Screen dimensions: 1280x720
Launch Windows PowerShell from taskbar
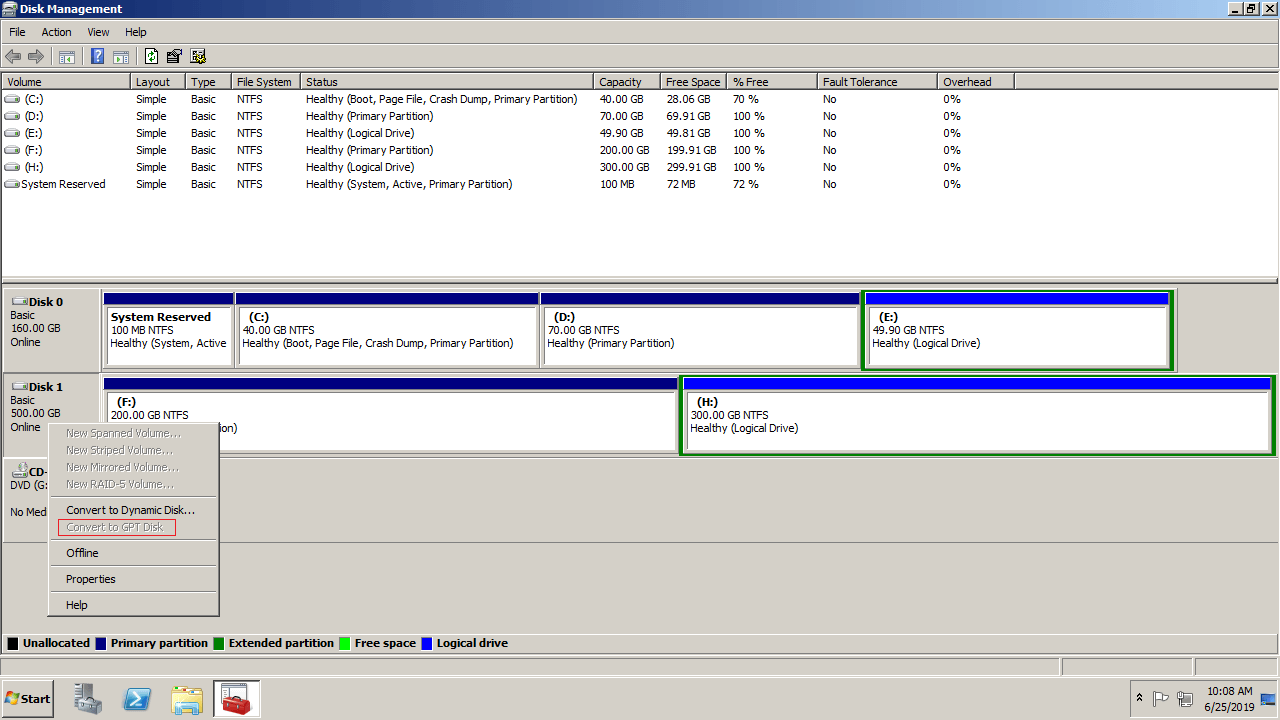coord(137,699)
